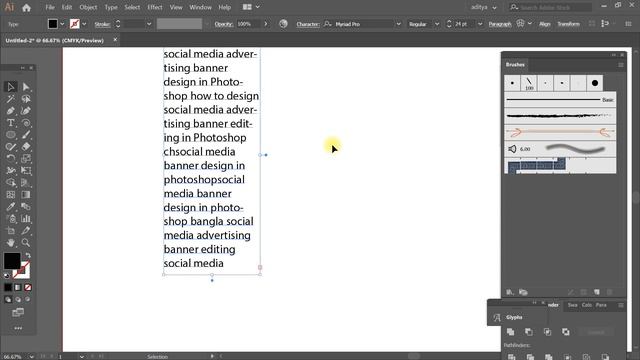Open Edit Toolbar three-dots button
This screenshot has width=640, height=360.
pos(18,328)
